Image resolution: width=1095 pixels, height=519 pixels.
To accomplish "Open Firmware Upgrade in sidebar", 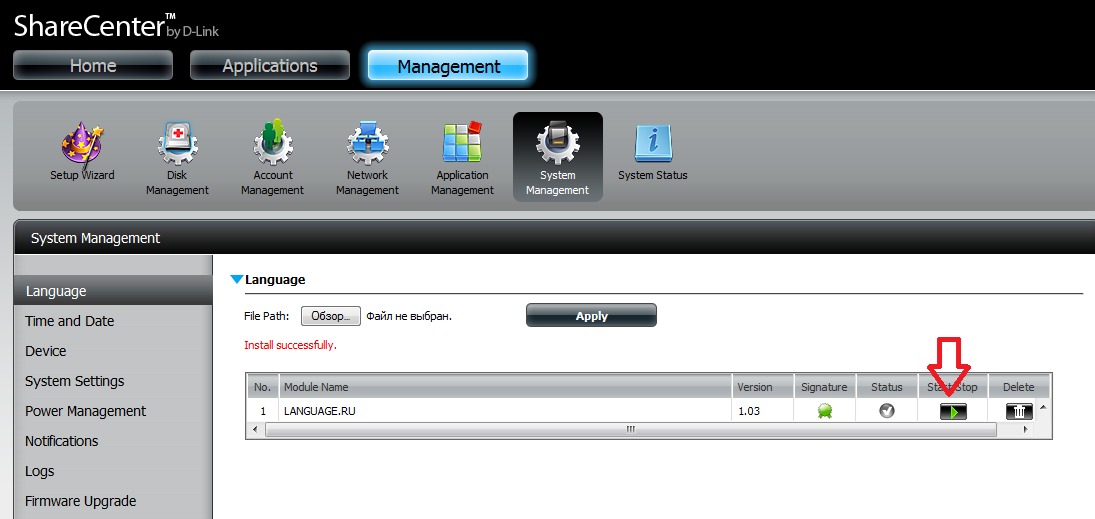I will point(81,501).
